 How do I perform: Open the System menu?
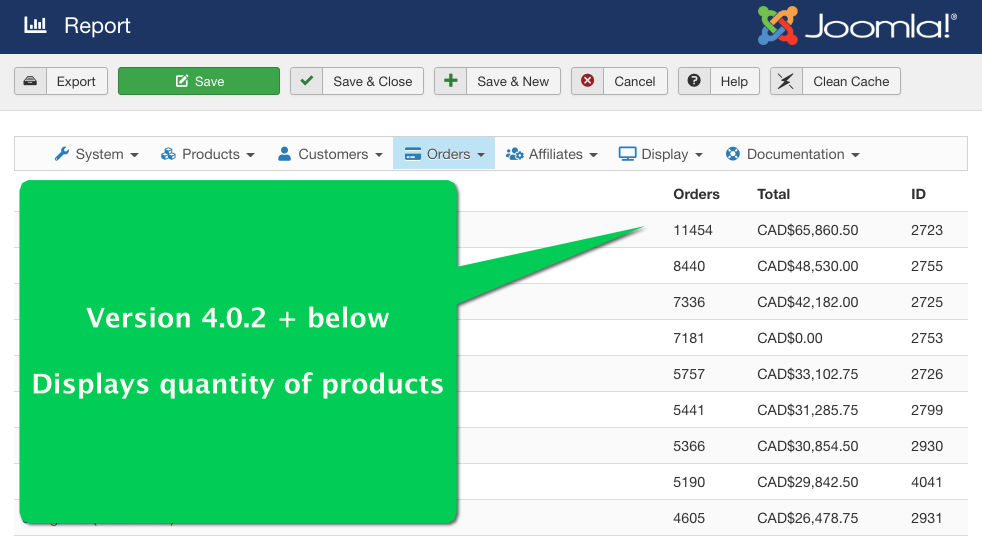tap(96, 154)
